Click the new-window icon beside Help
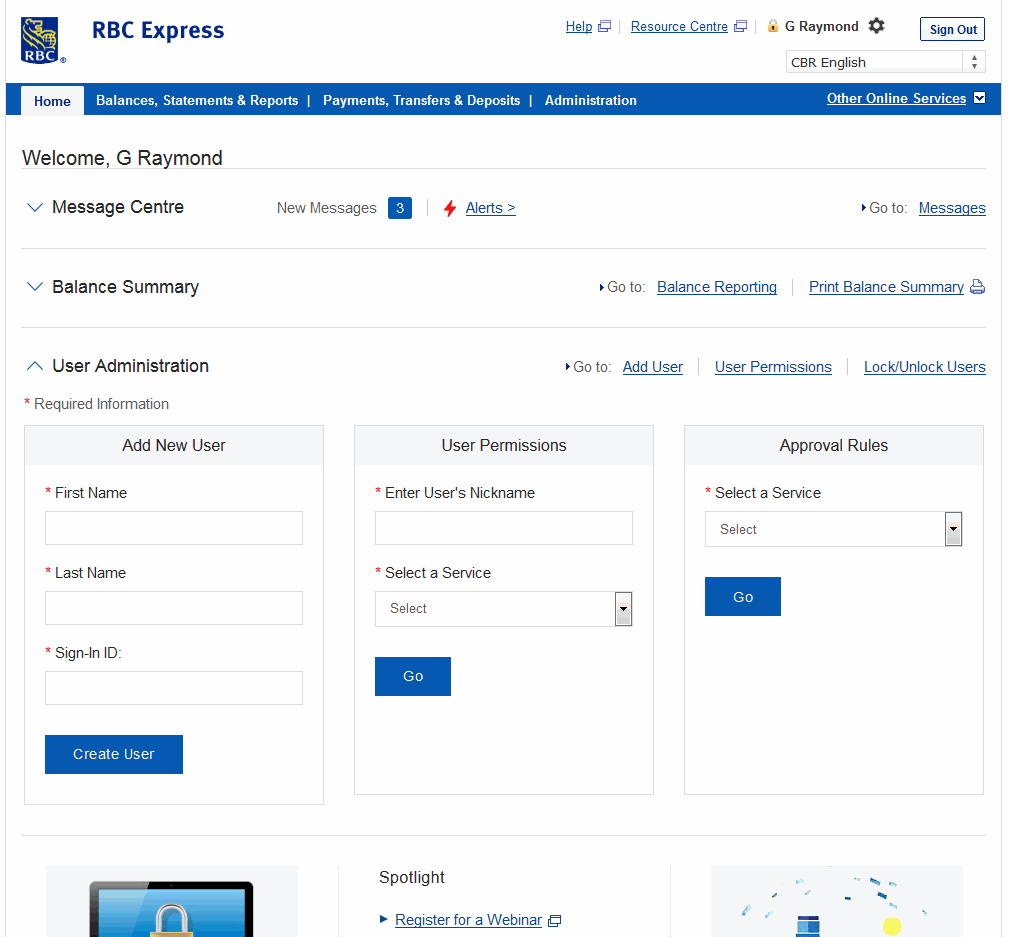Screen dimensions: 1009x937 click(x=604, y=27)
